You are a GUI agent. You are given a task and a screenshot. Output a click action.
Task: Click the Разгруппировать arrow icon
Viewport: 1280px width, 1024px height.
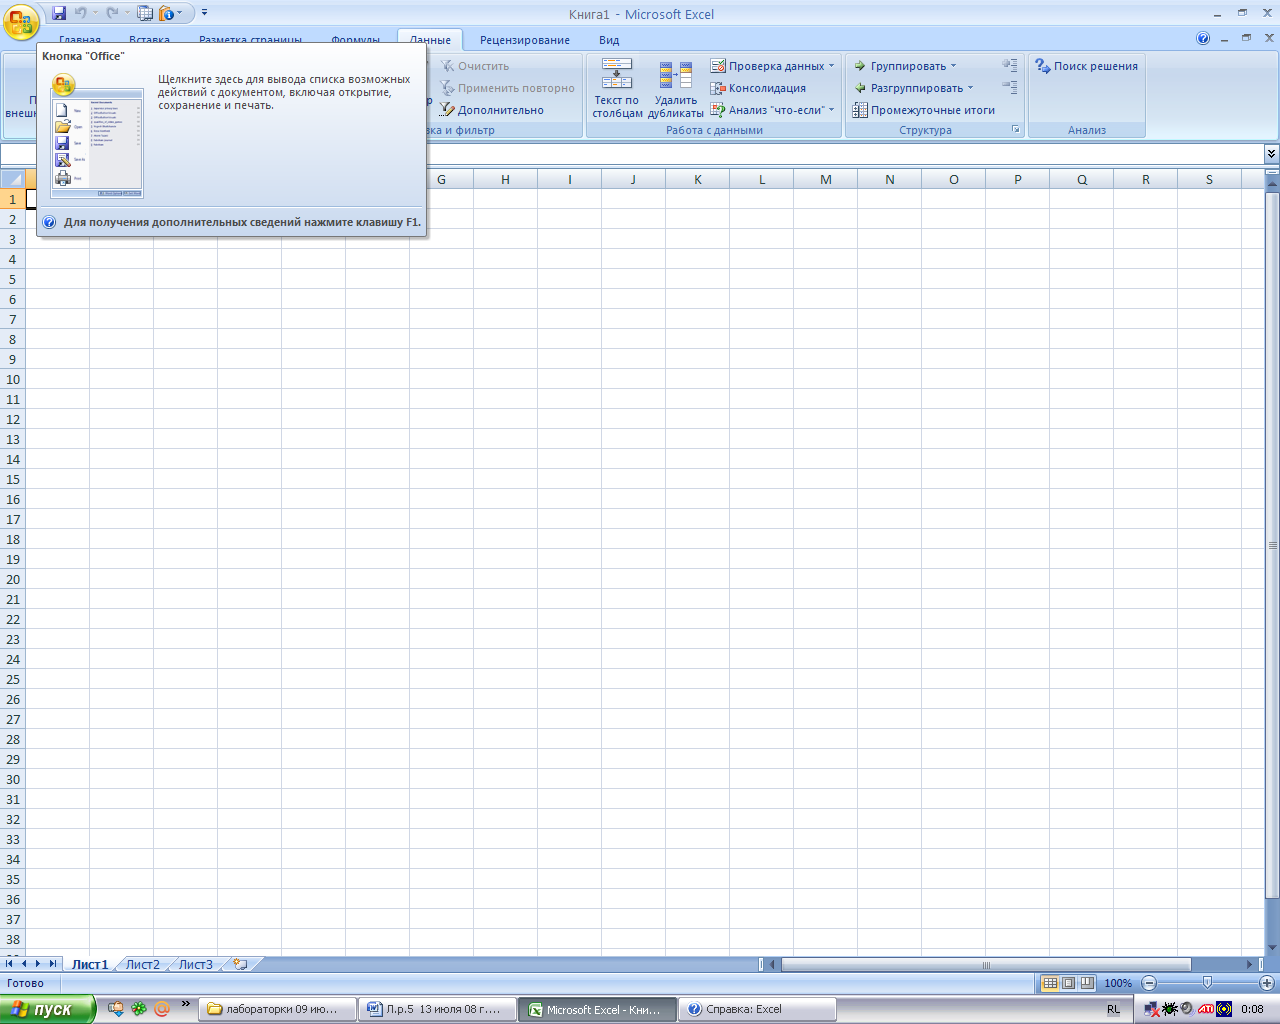859,88
